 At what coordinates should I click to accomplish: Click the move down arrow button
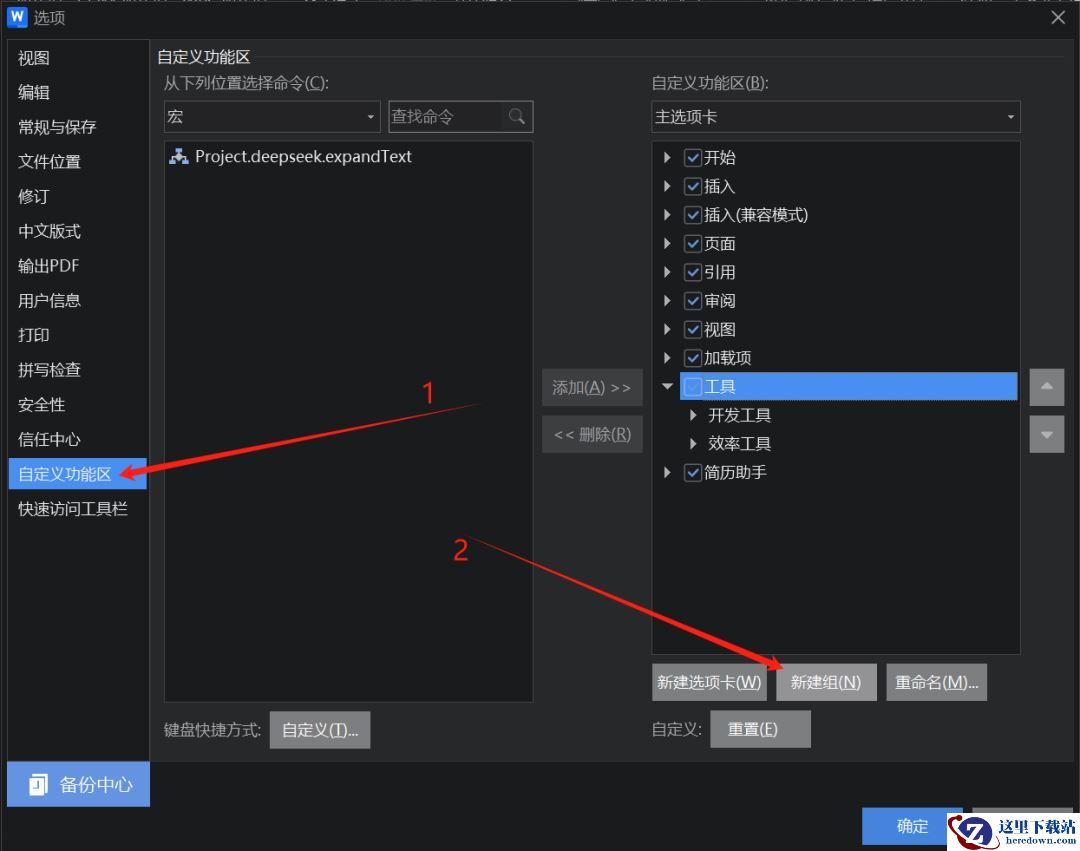(x=1046, y=435)
